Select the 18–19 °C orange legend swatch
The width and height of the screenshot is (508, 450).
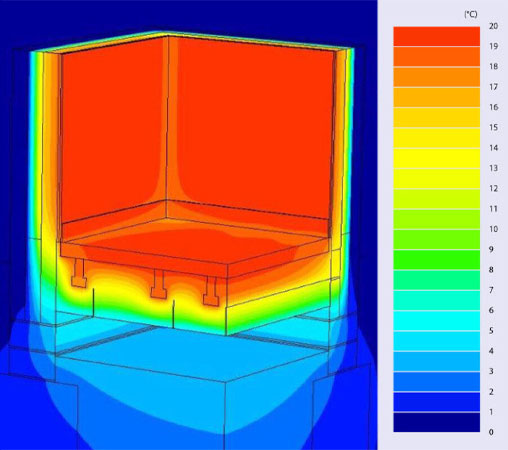coord(436,57)
